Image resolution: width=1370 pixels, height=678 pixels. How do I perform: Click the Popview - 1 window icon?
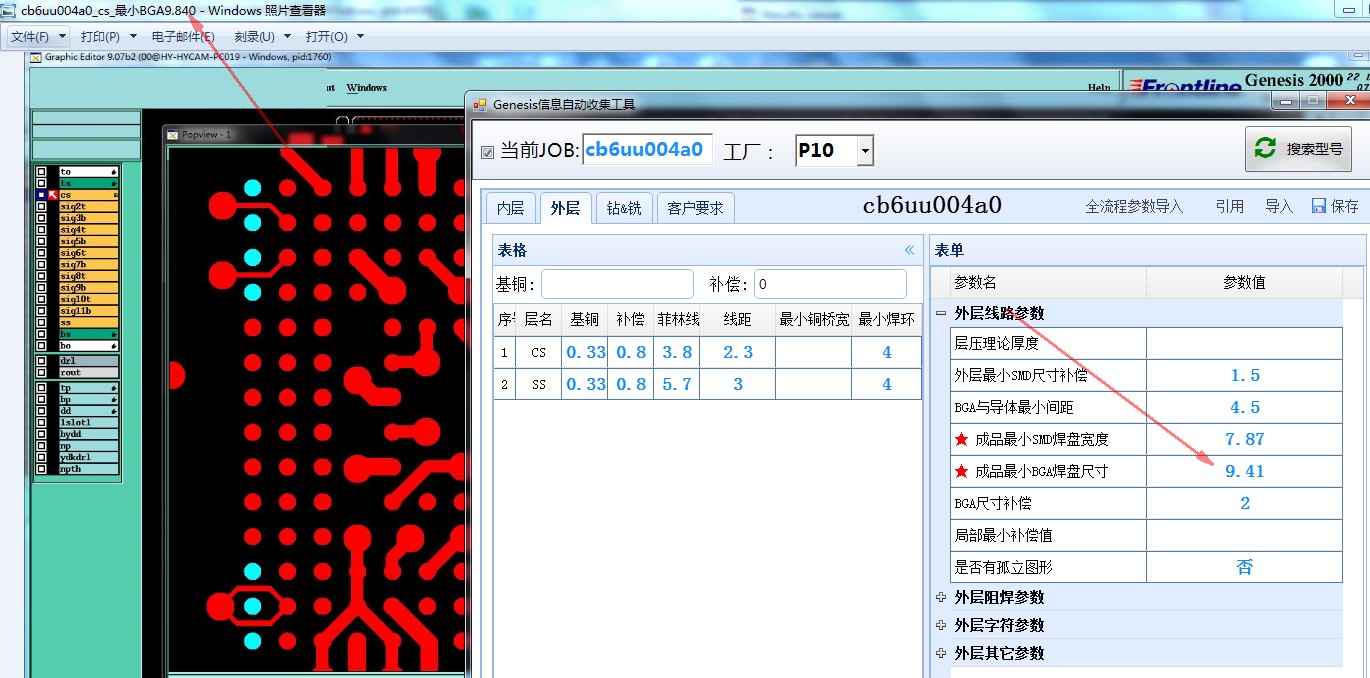(x=172, y=134)
